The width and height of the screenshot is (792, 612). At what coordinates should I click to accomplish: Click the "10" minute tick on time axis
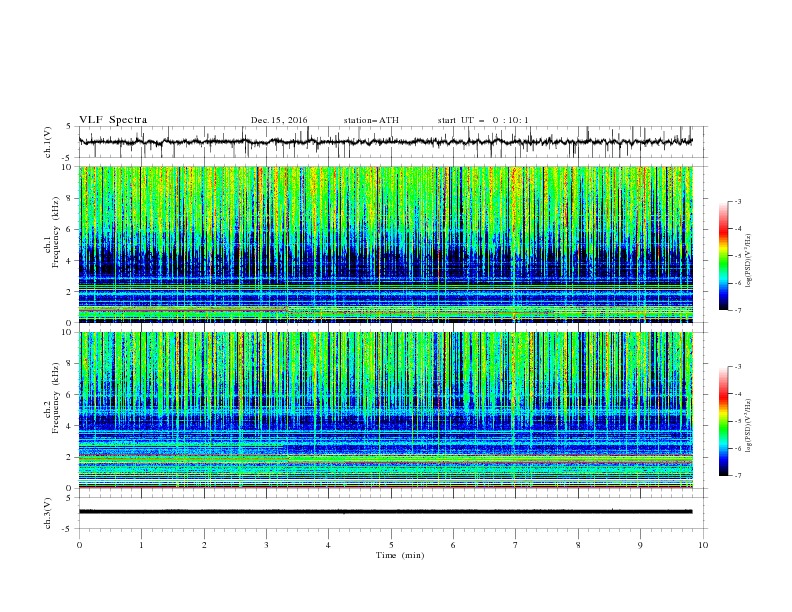(703, 545)
